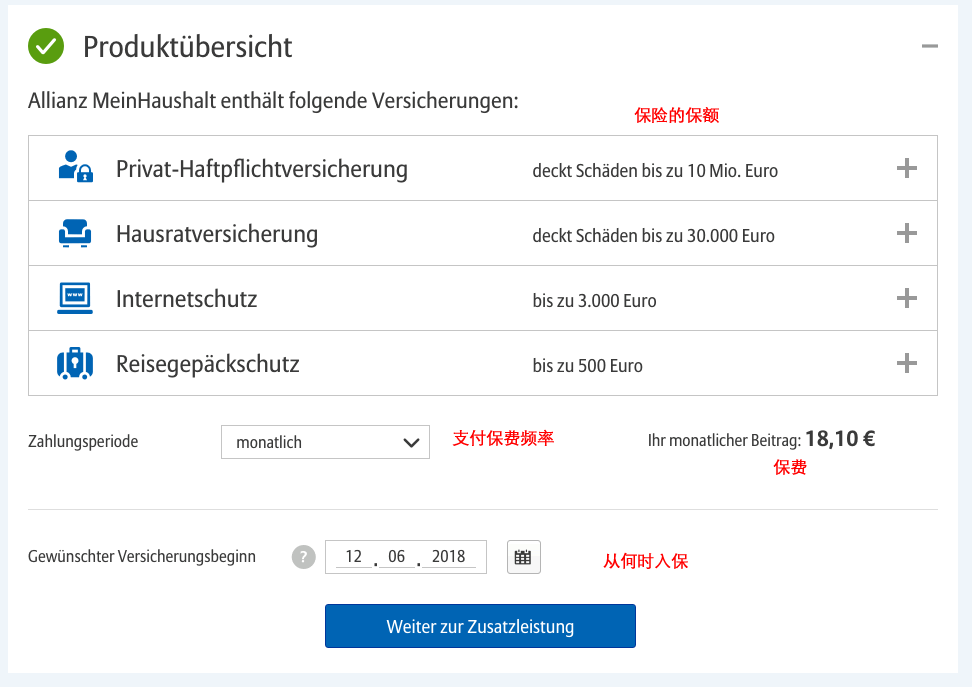
Task: Select the Hausratversicherung title
Action: pyautogui.click(x=217, y=234)
